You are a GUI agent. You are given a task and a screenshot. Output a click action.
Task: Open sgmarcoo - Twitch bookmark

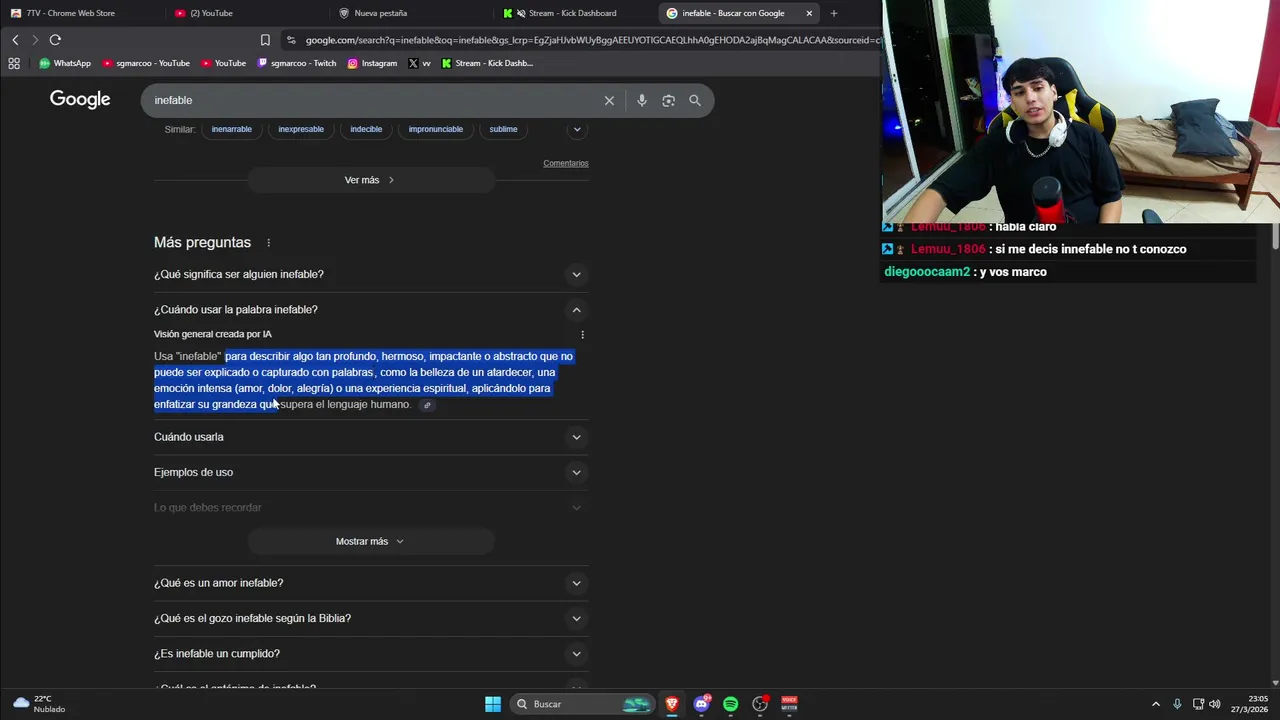tap(297, 63)
